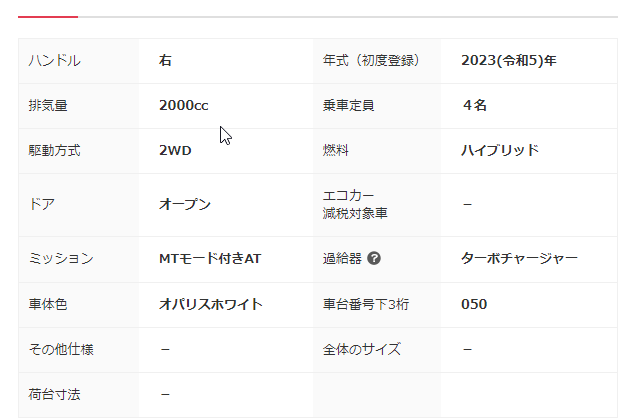
Task: Select the オープン door value
Action: [x=185, y=204]
